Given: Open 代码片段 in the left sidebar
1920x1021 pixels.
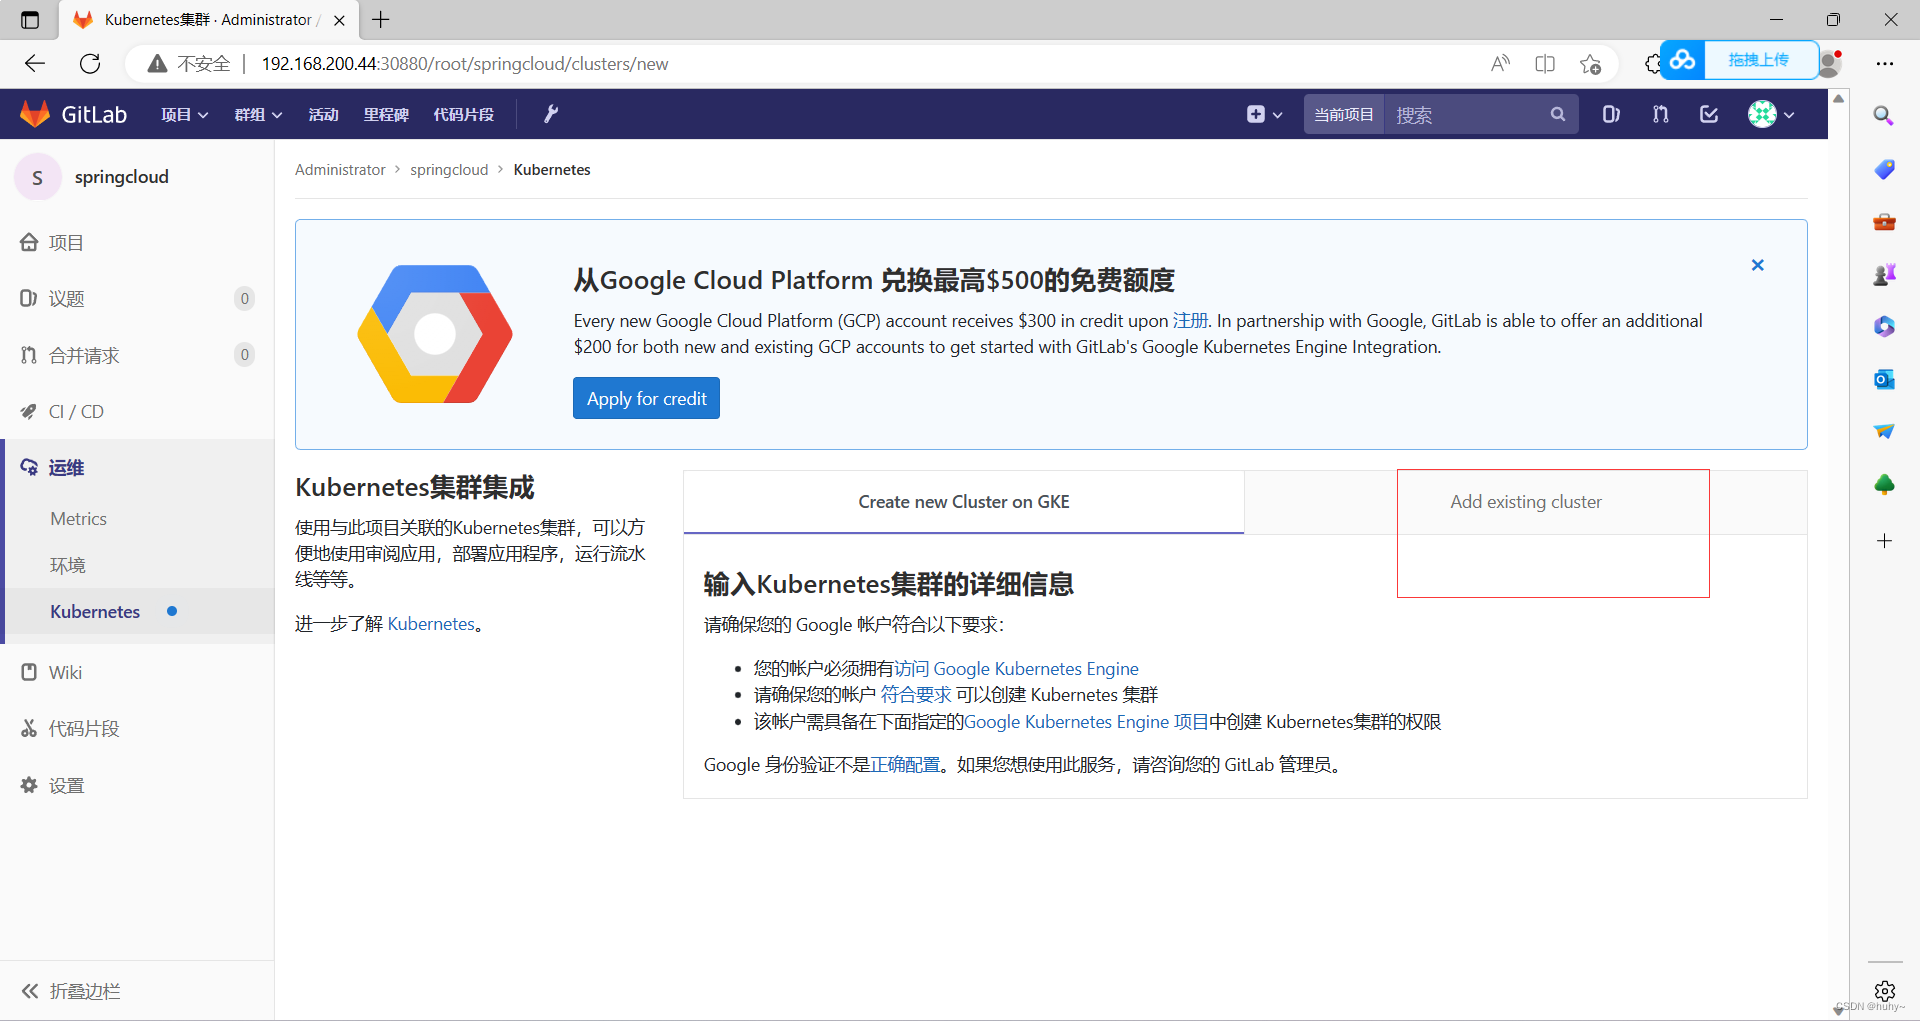Looking at the screenshot, I should [x=137, y=728].
